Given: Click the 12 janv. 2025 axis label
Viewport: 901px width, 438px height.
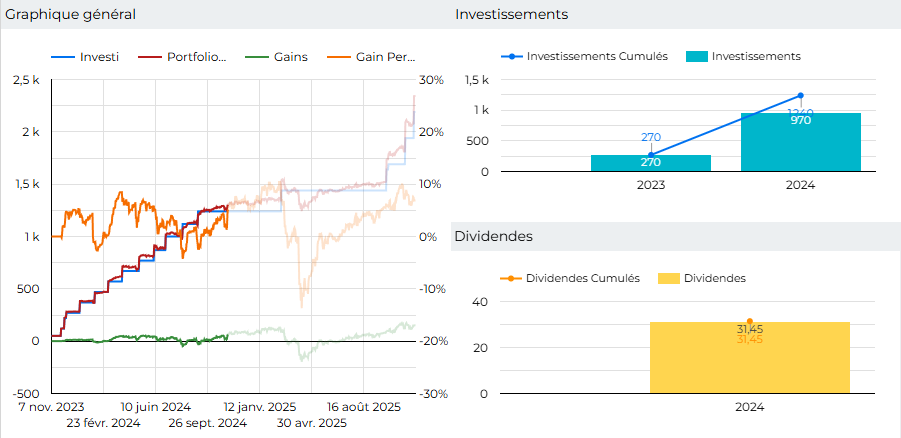Looking at the screenshot, I should 259,407.
